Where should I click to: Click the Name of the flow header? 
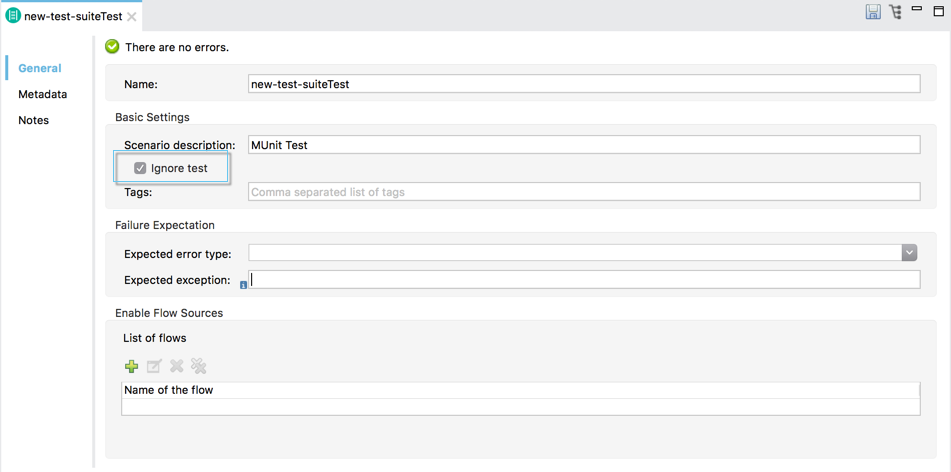[169, 390]
